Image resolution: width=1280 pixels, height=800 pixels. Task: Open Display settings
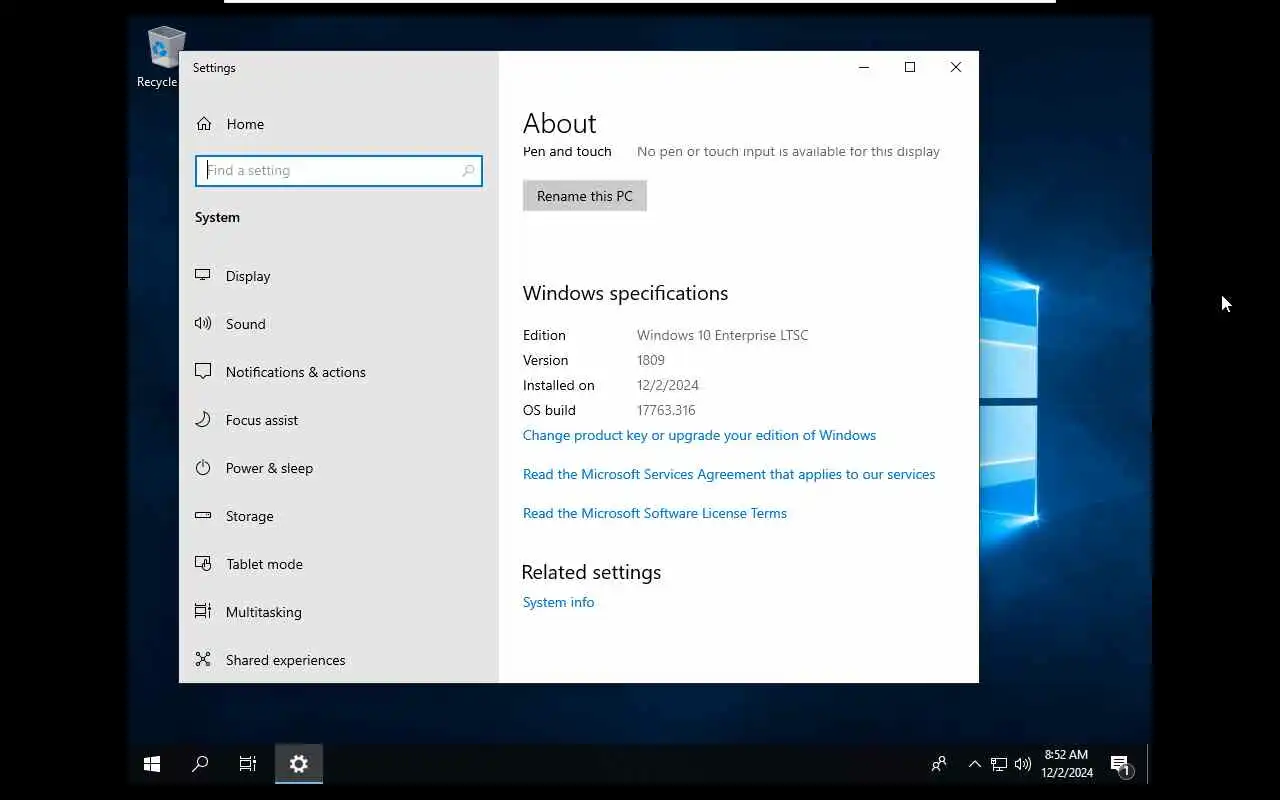pyautogui.click(x=339, y=276)
